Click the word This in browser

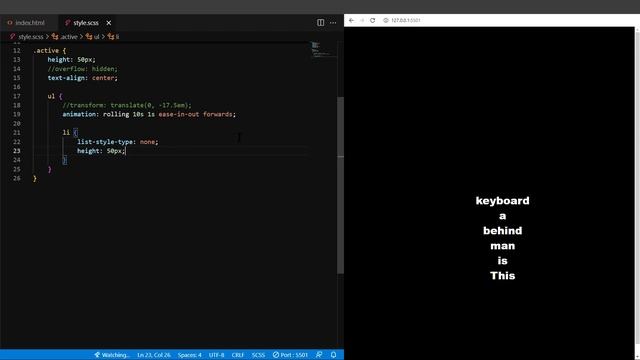pyautogui.click(x=502, y=276)
